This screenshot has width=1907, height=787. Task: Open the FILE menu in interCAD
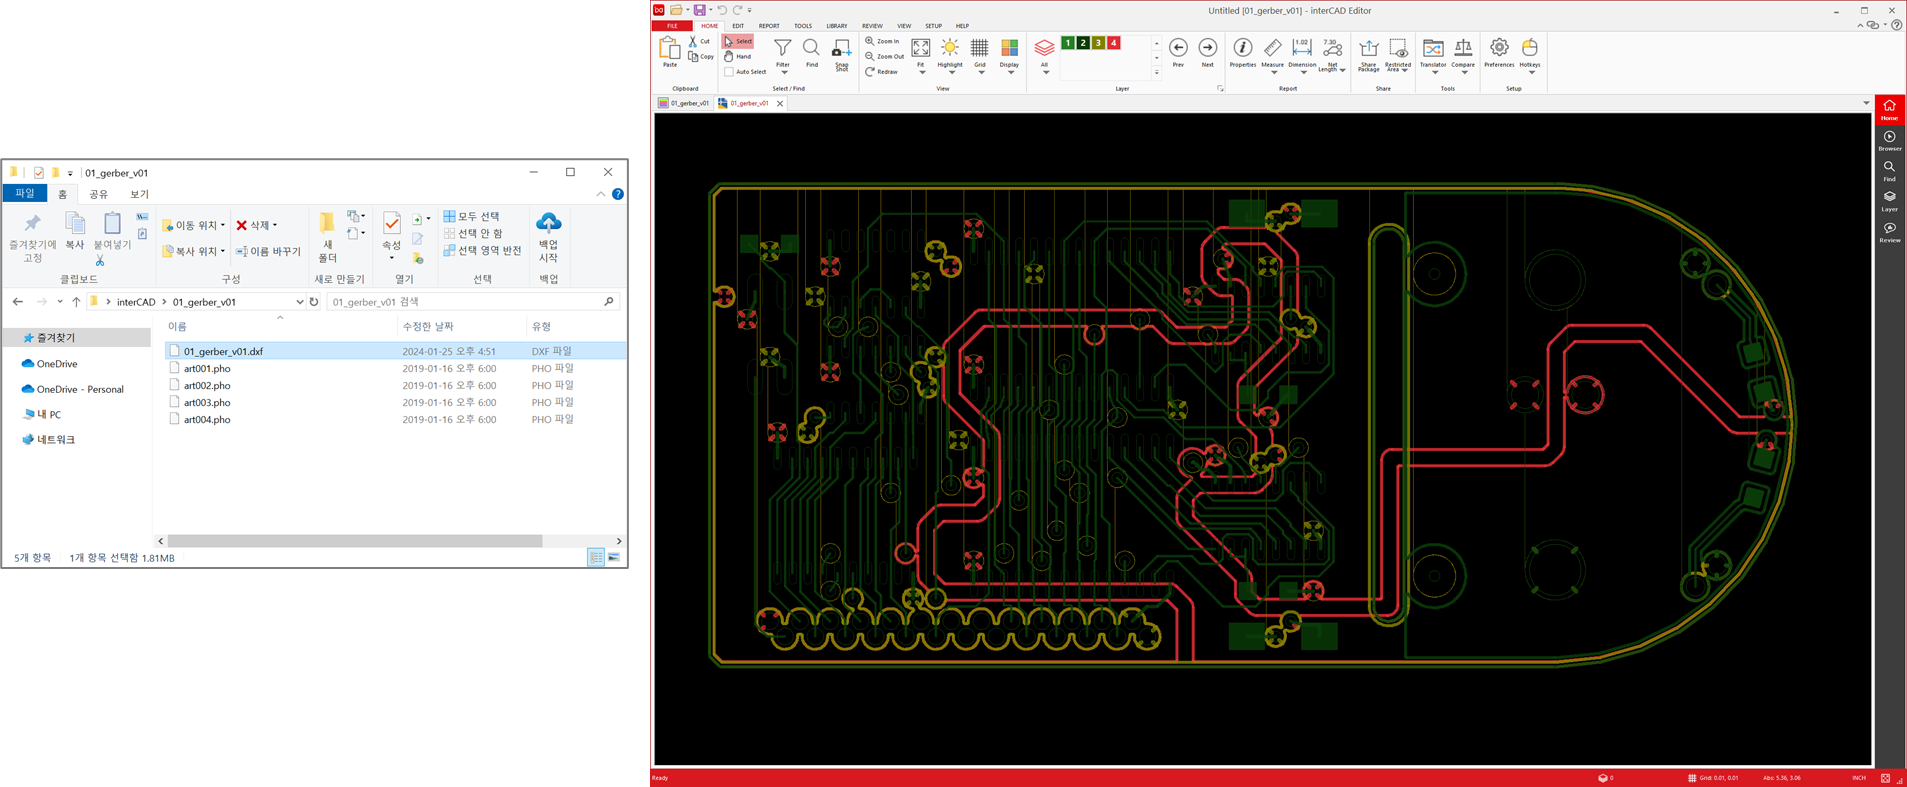[x=673, y=26]
